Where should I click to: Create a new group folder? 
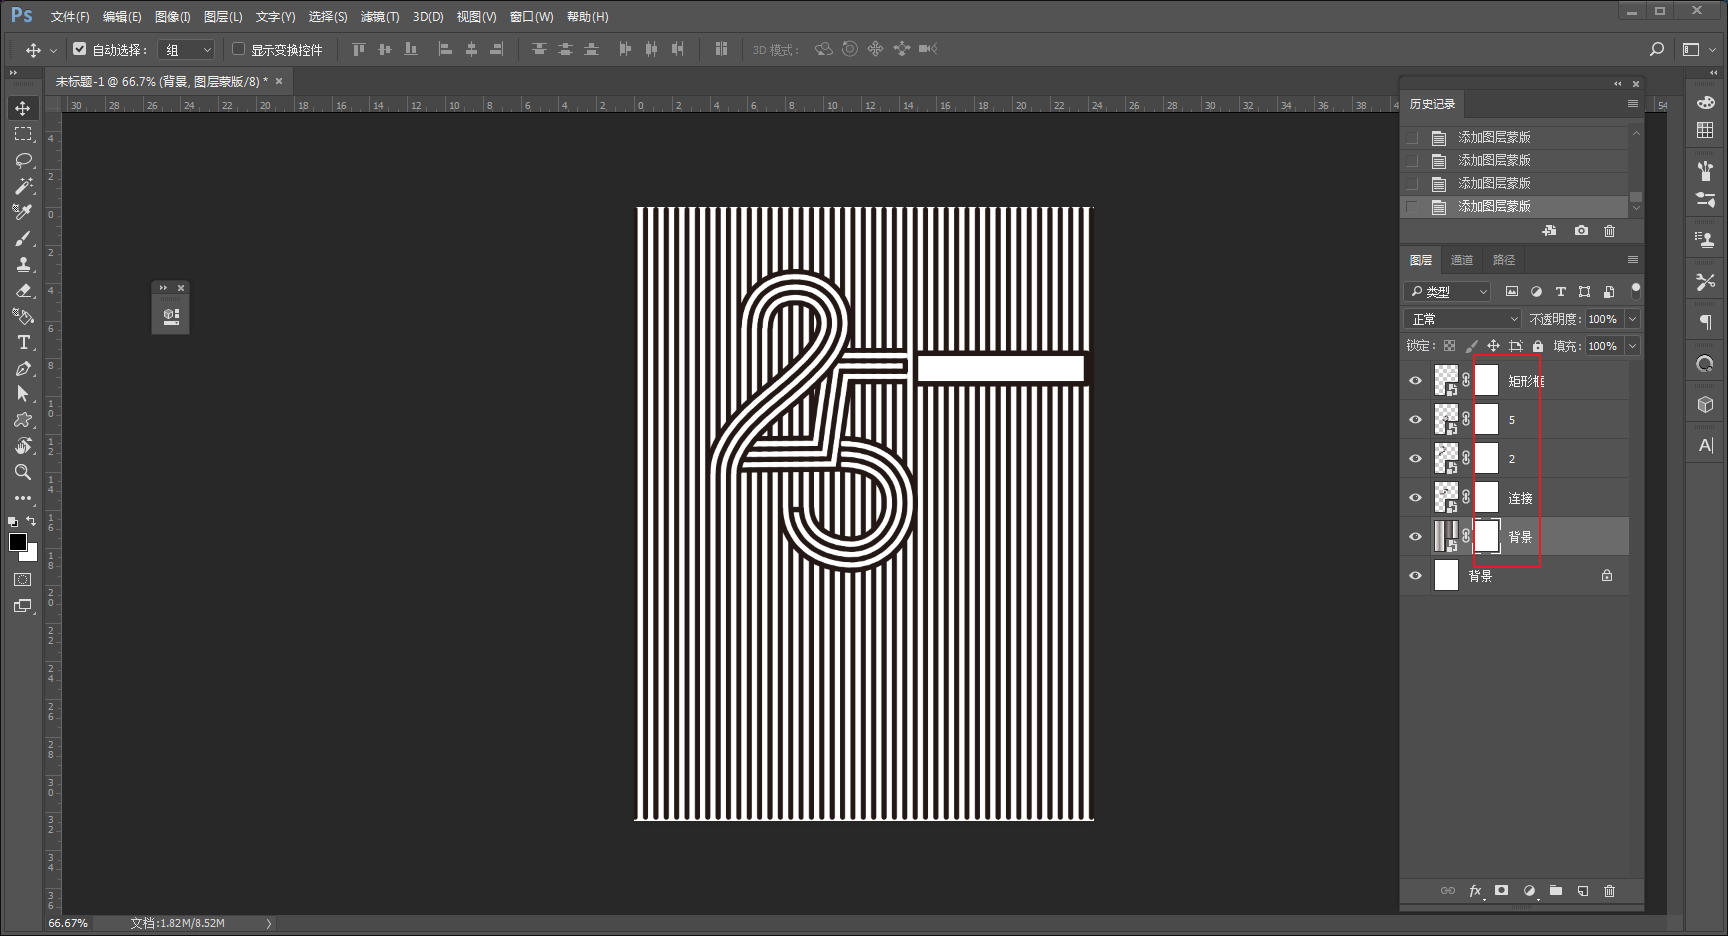point(1556,890)
